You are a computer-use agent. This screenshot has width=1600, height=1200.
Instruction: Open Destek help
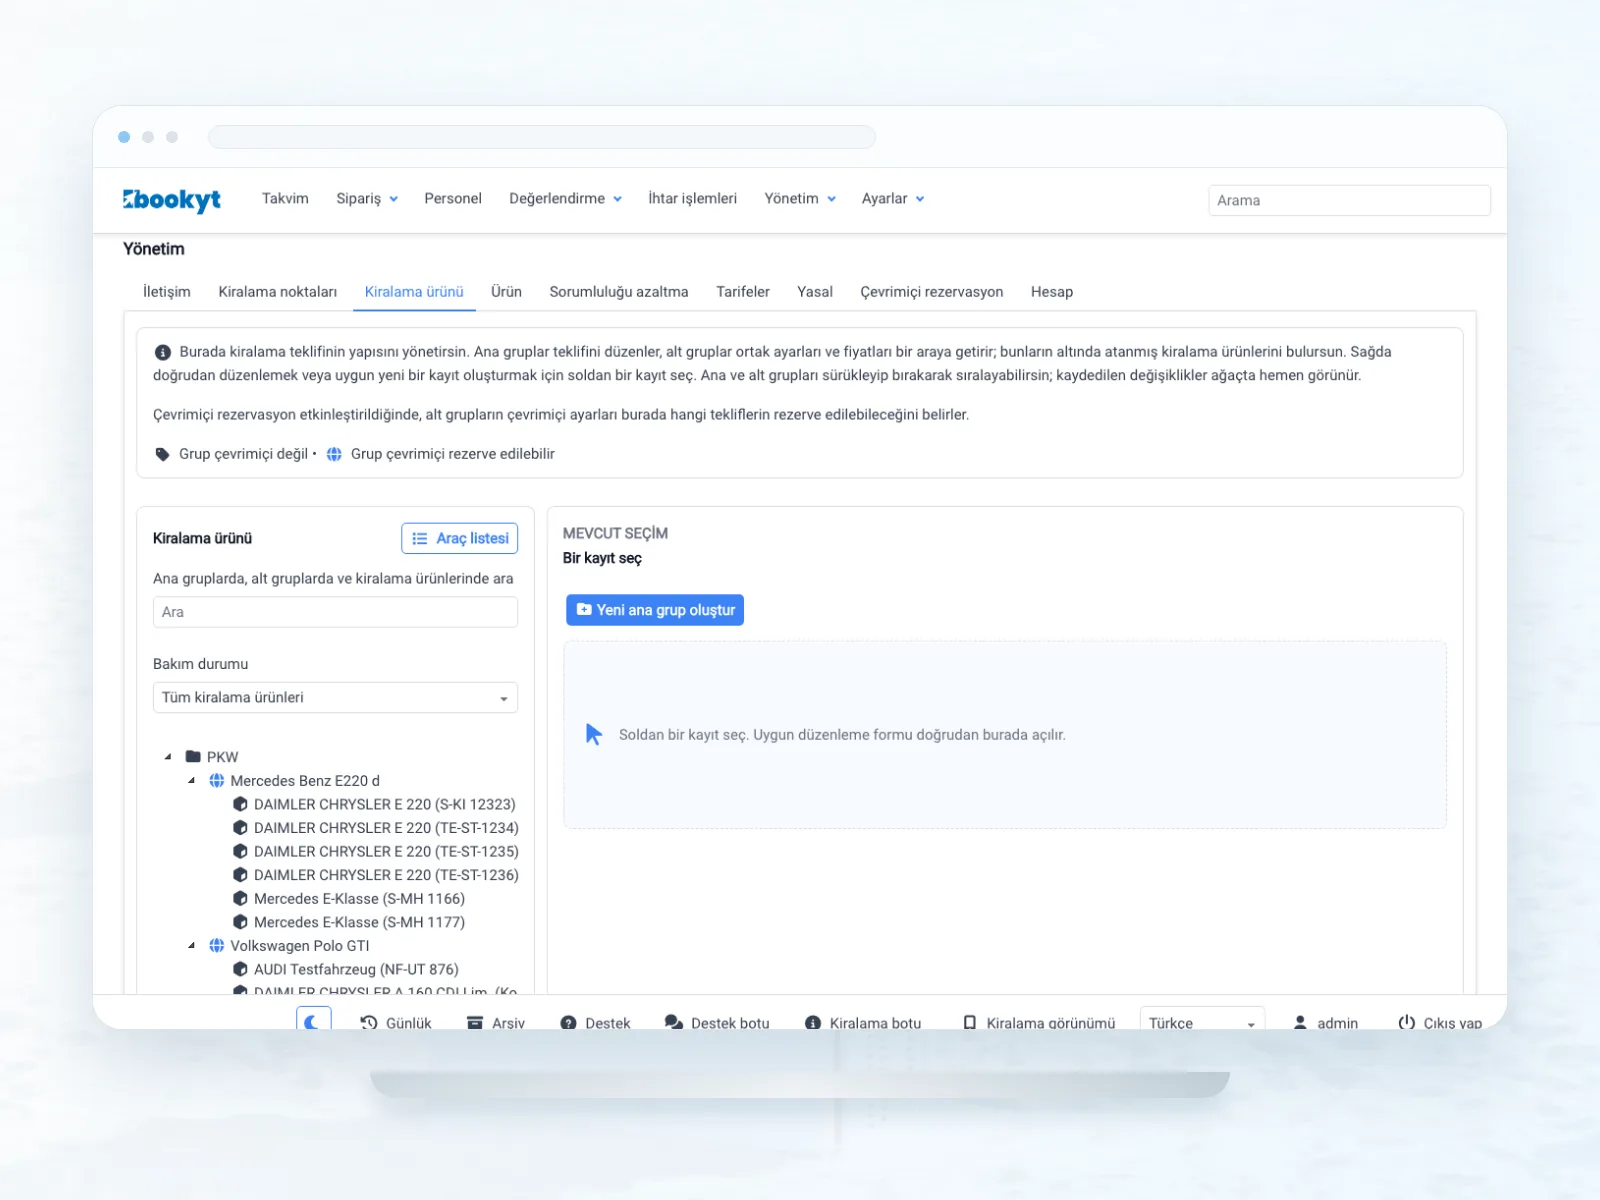[596, 1022]
